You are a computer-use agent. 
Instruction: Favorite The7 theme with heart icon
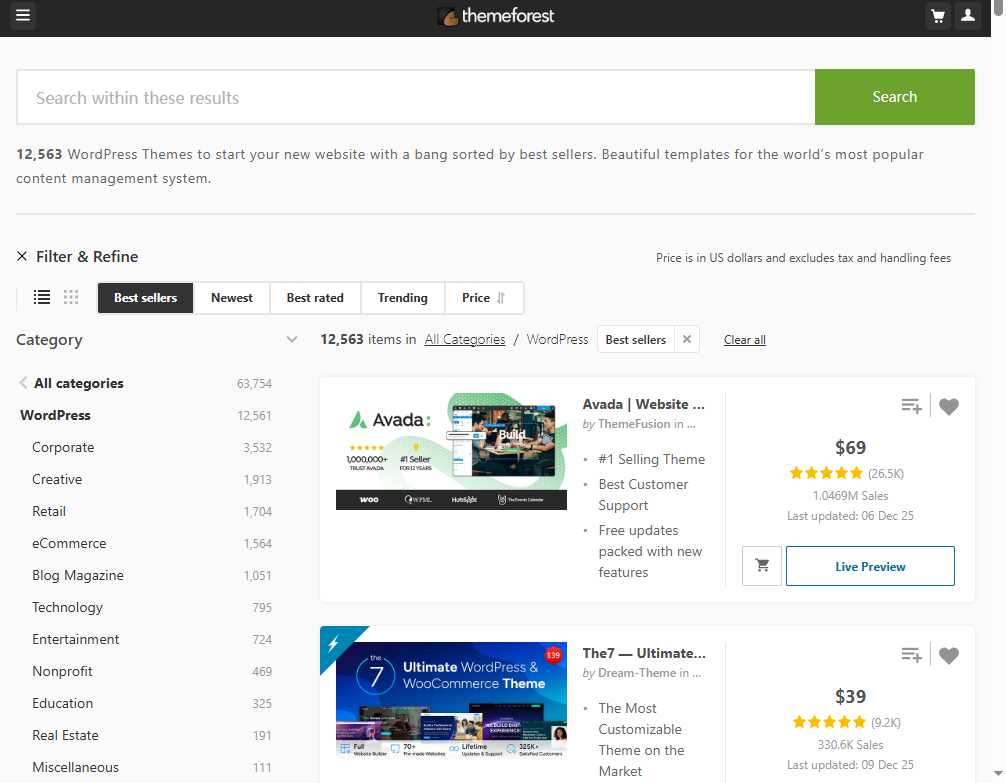tap(948, 655)
